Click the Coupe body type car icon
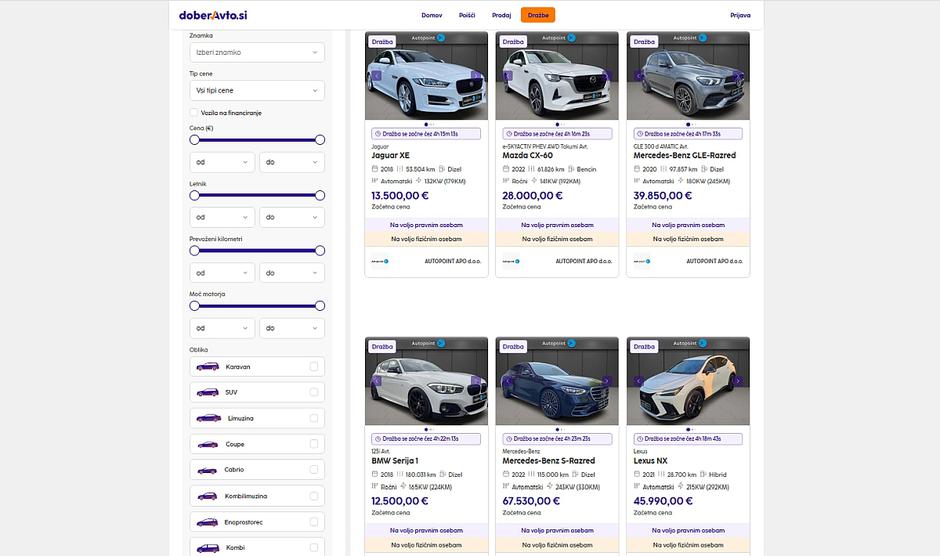The image size is (940, 556). [x=208, y=444]
